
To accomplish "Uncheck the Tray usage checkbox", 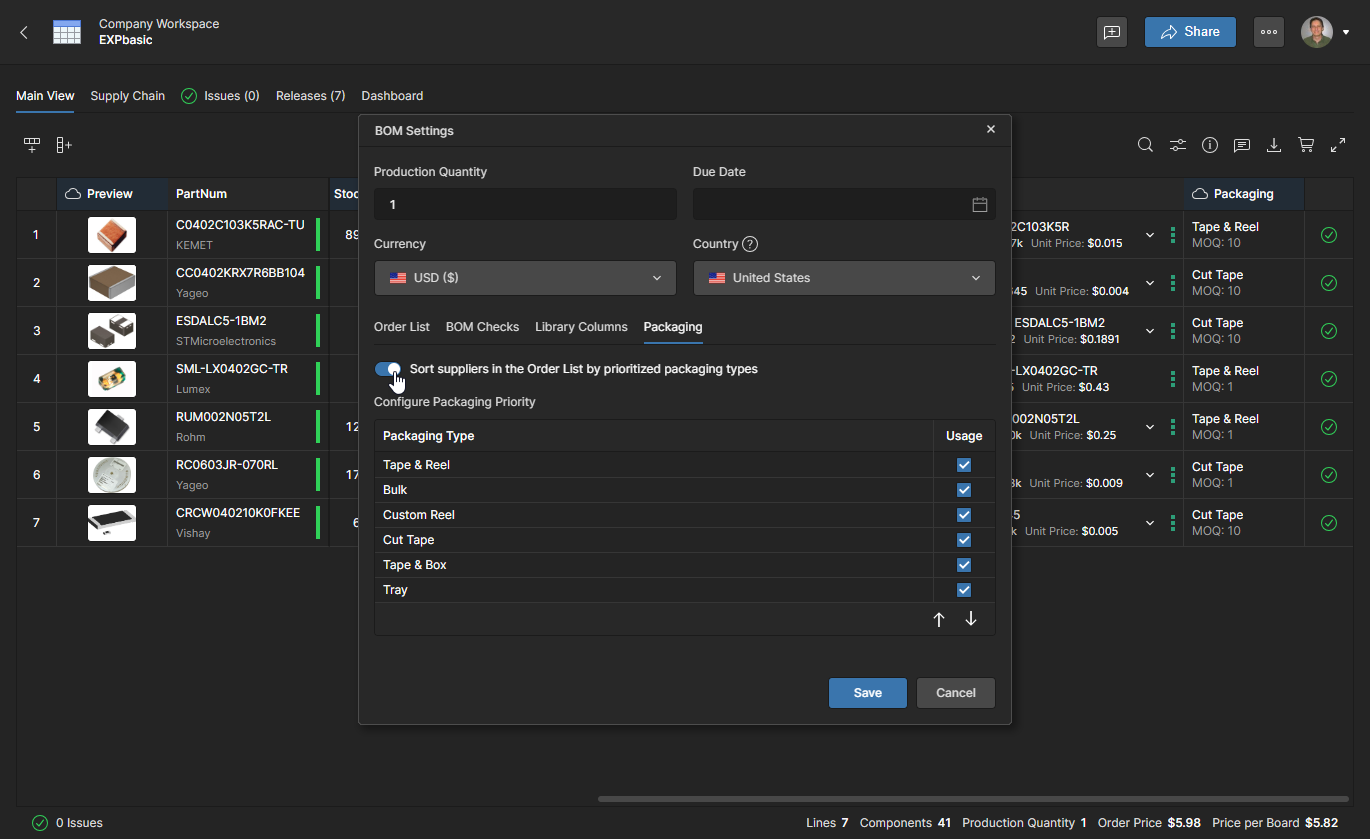I will point(964,590).
